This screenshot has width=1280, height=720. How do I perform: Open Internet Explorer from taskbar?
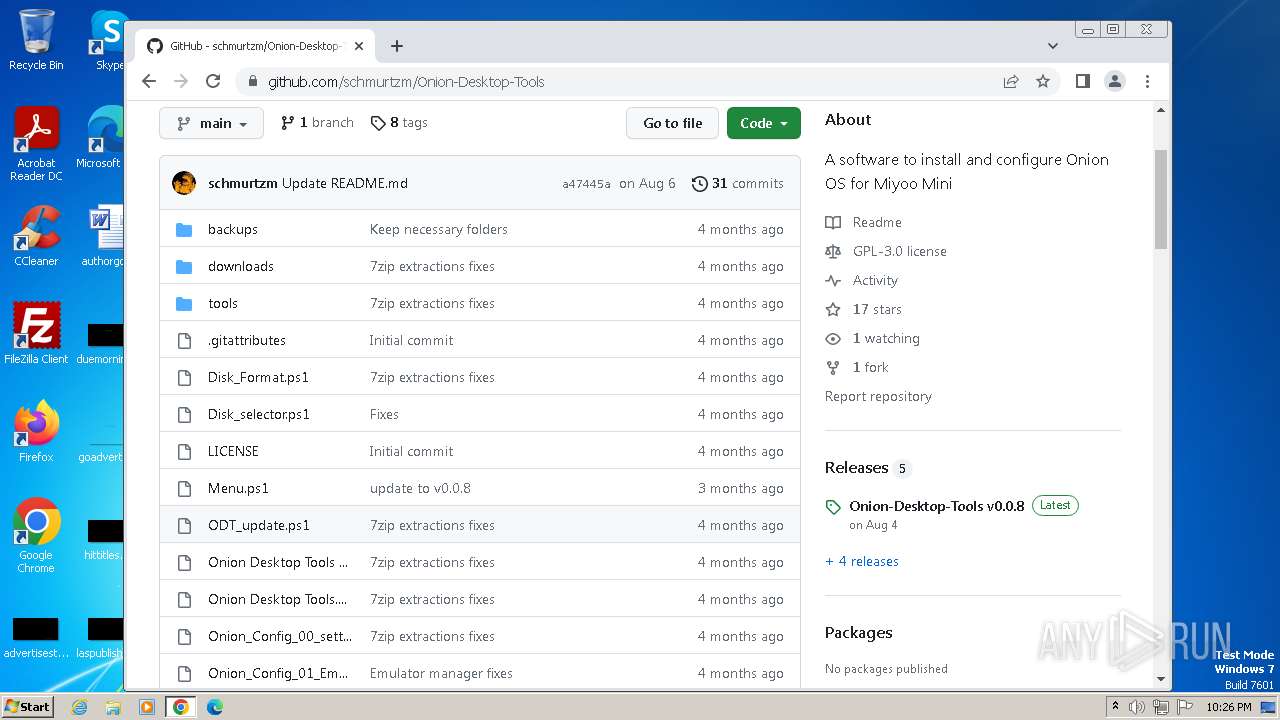[x=79, y=707]
